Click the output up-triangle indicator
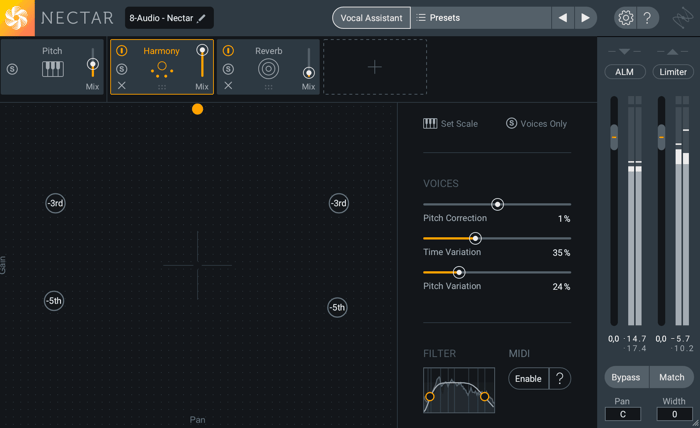This screenshot has width=700, height=428. point(672,52)
